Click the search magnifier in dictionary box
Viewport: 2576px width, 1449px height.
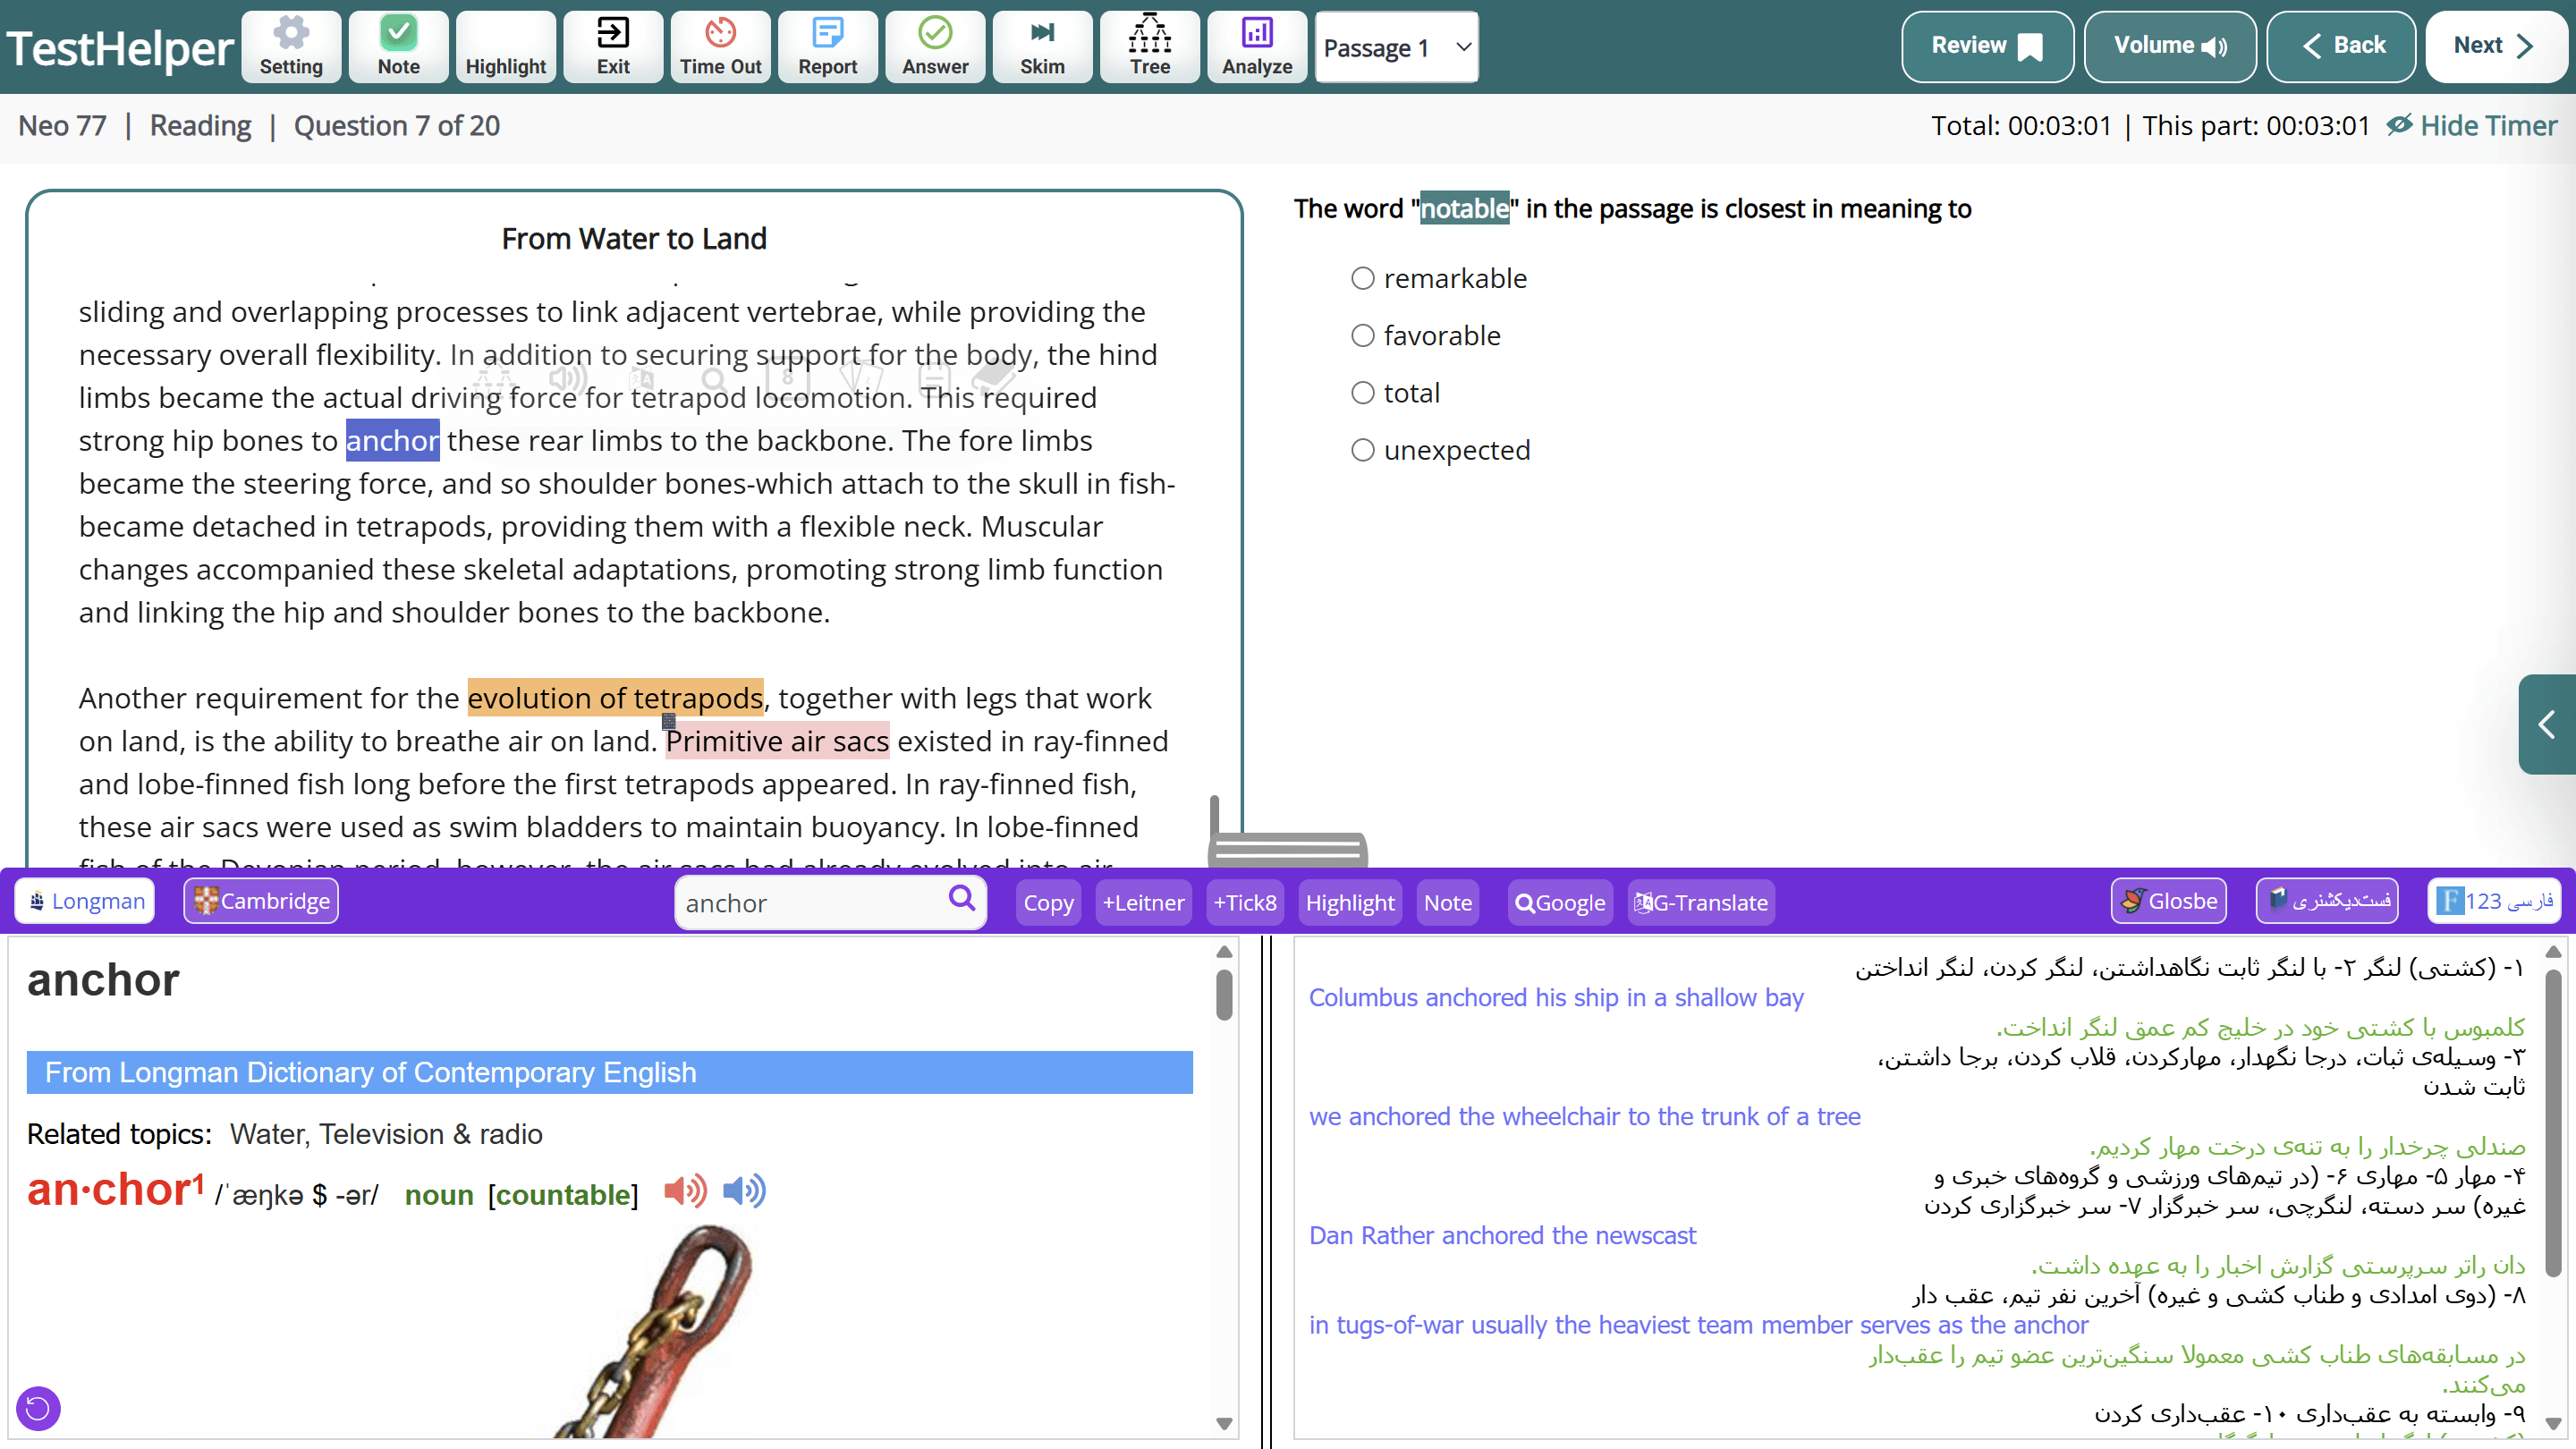[961, 898]
